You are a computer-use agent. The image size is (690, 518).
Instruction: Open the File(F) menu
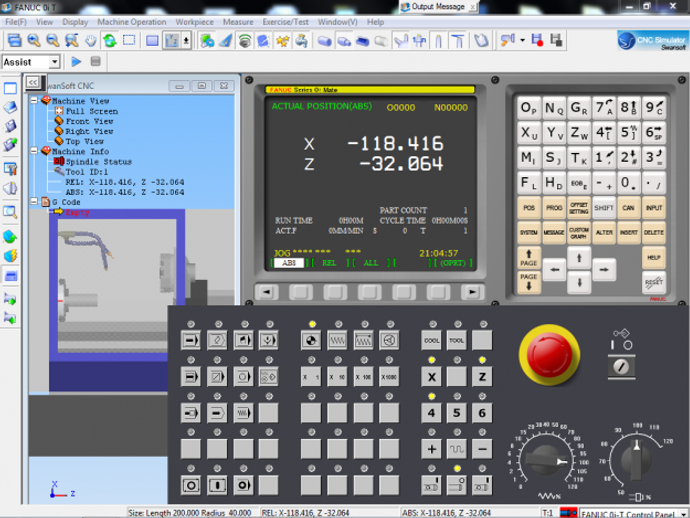coord(16,22)
